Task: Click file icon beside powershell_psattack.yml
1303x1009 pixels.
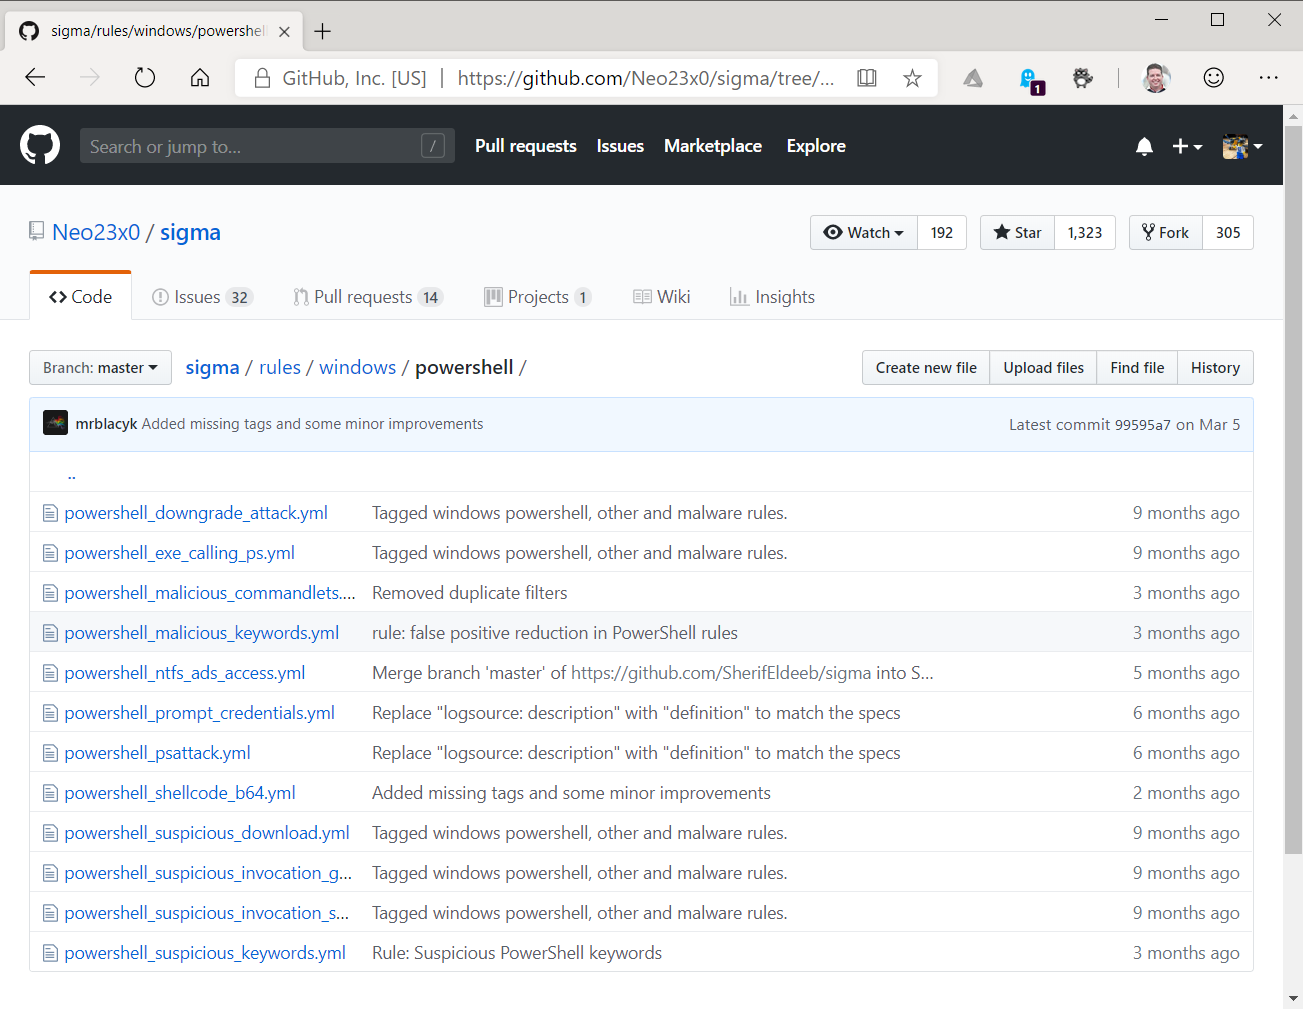Action: pyautogui.click(x=50, y=753)
